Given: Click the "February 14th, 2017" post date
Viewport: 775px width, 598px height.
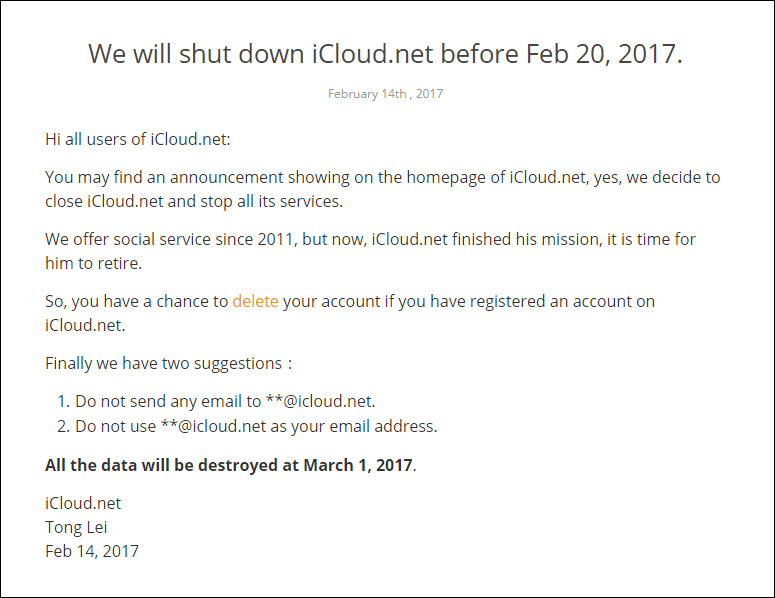Looking at the screenshot, I should tap(385, 94).
